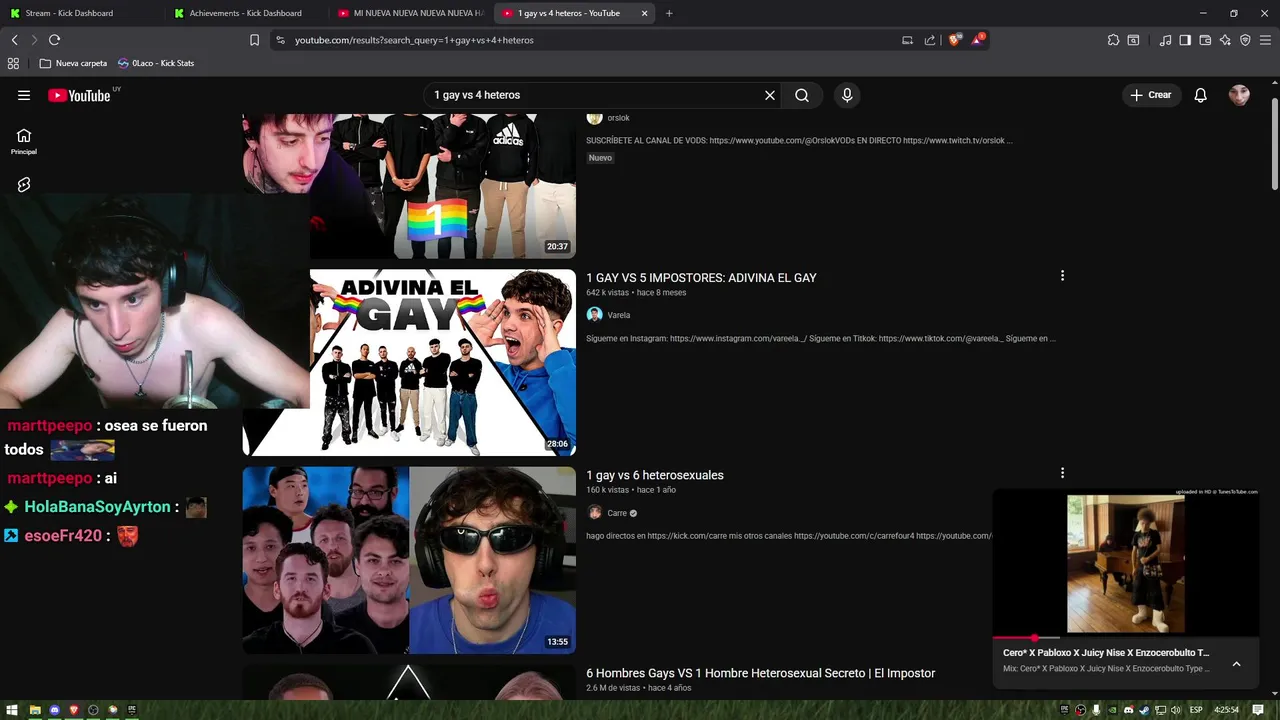Open Leo AI sparkle icon
Screen dimensions: 1280x720
(1225, 40)
